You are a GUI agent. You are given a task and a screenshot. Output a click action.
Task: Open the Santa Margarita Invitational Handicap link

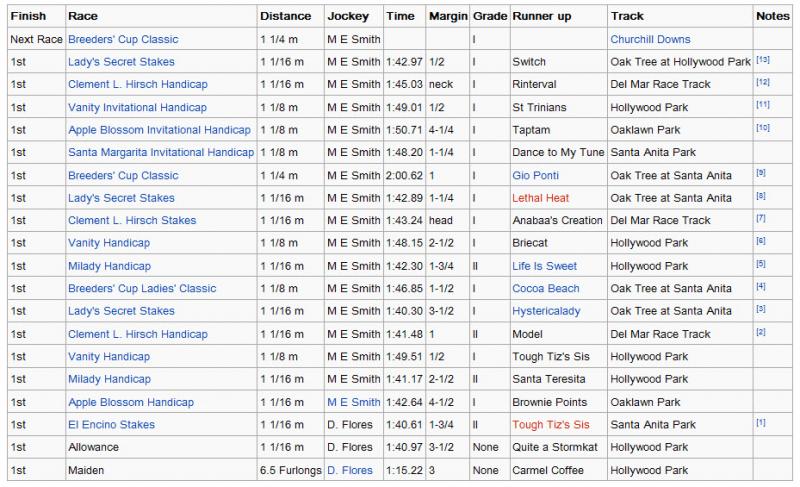point(161,152)
